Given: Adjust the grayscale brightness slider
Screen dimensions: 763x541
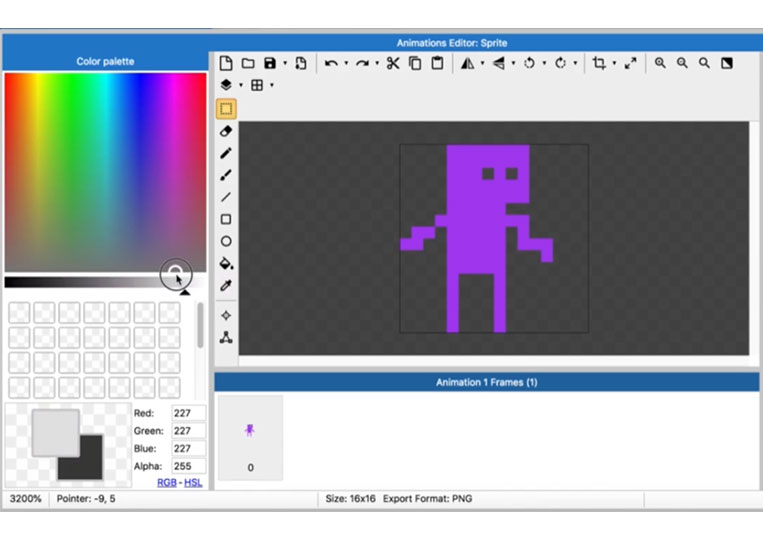Looking at the screenshot, I should click(105, 283).
